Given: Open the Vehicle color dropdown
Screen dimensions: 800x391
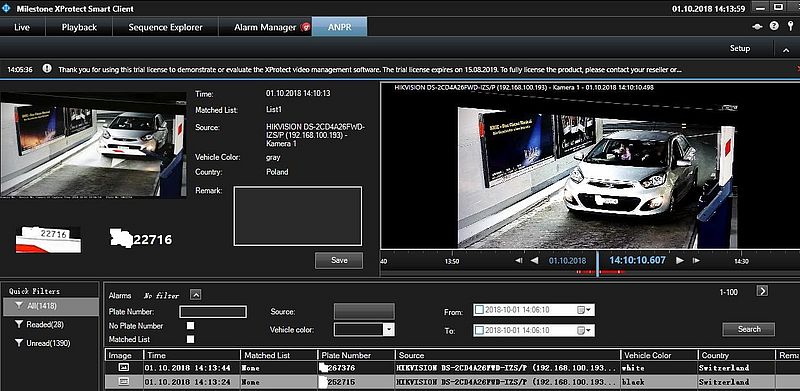Looking at the screenshot, I should click(389, 330).
